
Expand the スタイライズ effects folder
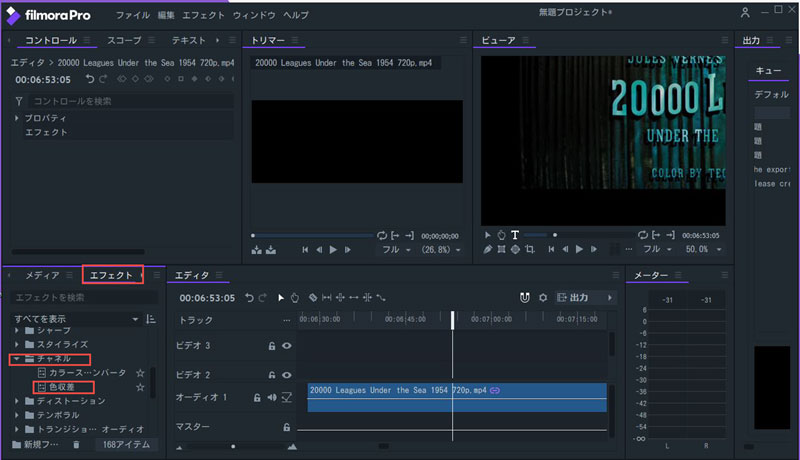pos(17,345)
